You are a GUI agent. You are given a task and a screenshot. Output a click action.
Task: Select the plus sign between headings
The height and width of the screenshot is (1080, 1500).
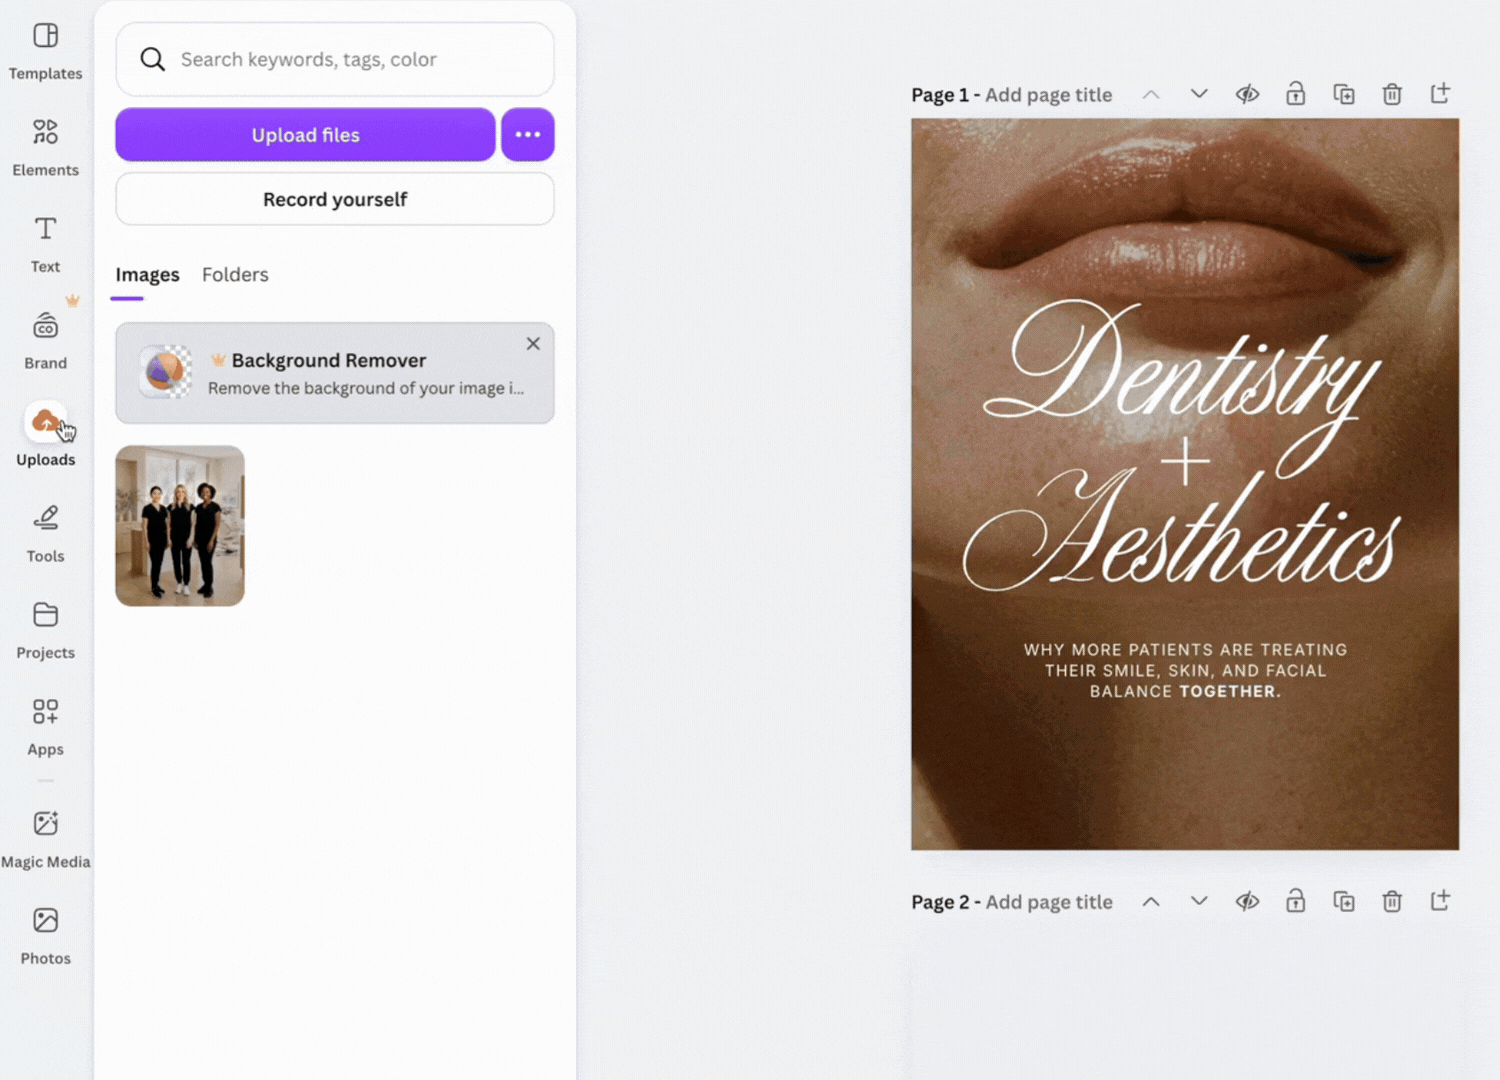click(1185, 461)
